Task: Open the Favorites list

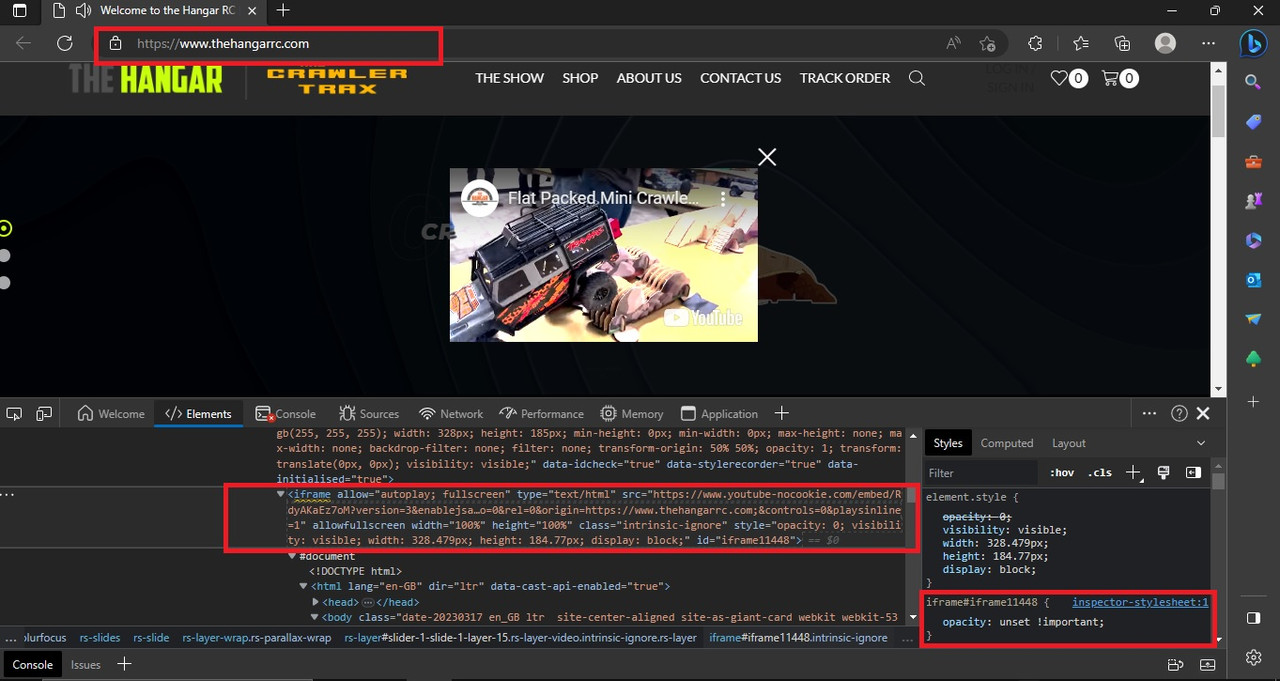Action: coord(1081,43)
